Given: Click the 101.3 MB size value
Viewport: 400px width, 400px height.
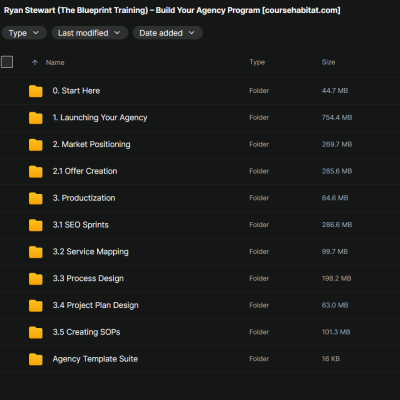Looking at the screenshot, I should 336,332.
